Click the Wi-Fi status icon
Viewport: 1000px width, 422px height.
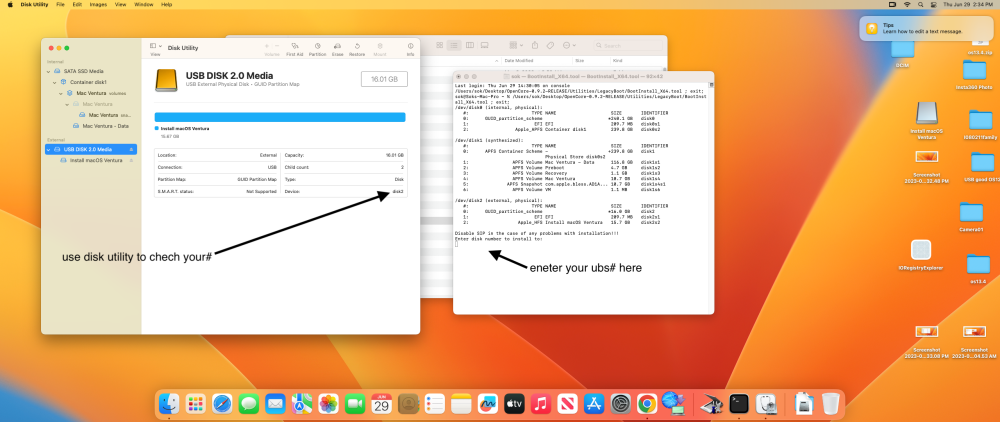click(x=906, y=4)
